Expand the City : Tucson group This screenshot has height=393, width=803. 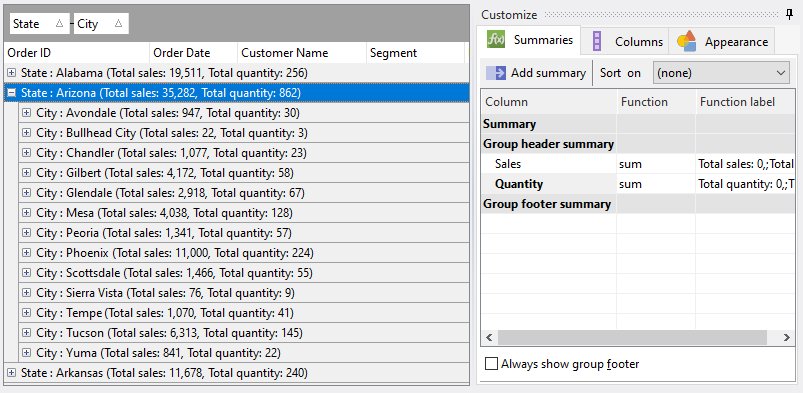(27, 333)
